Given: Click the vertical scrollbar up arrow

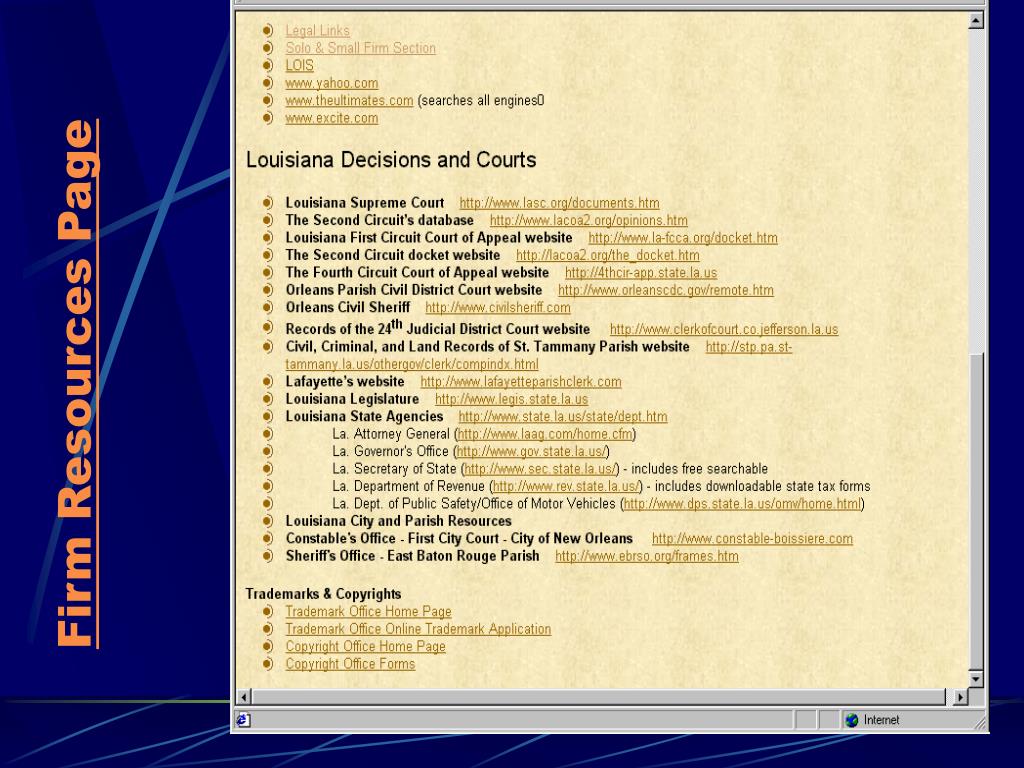Looking at the screenshot, I should [x=976, y=21].
